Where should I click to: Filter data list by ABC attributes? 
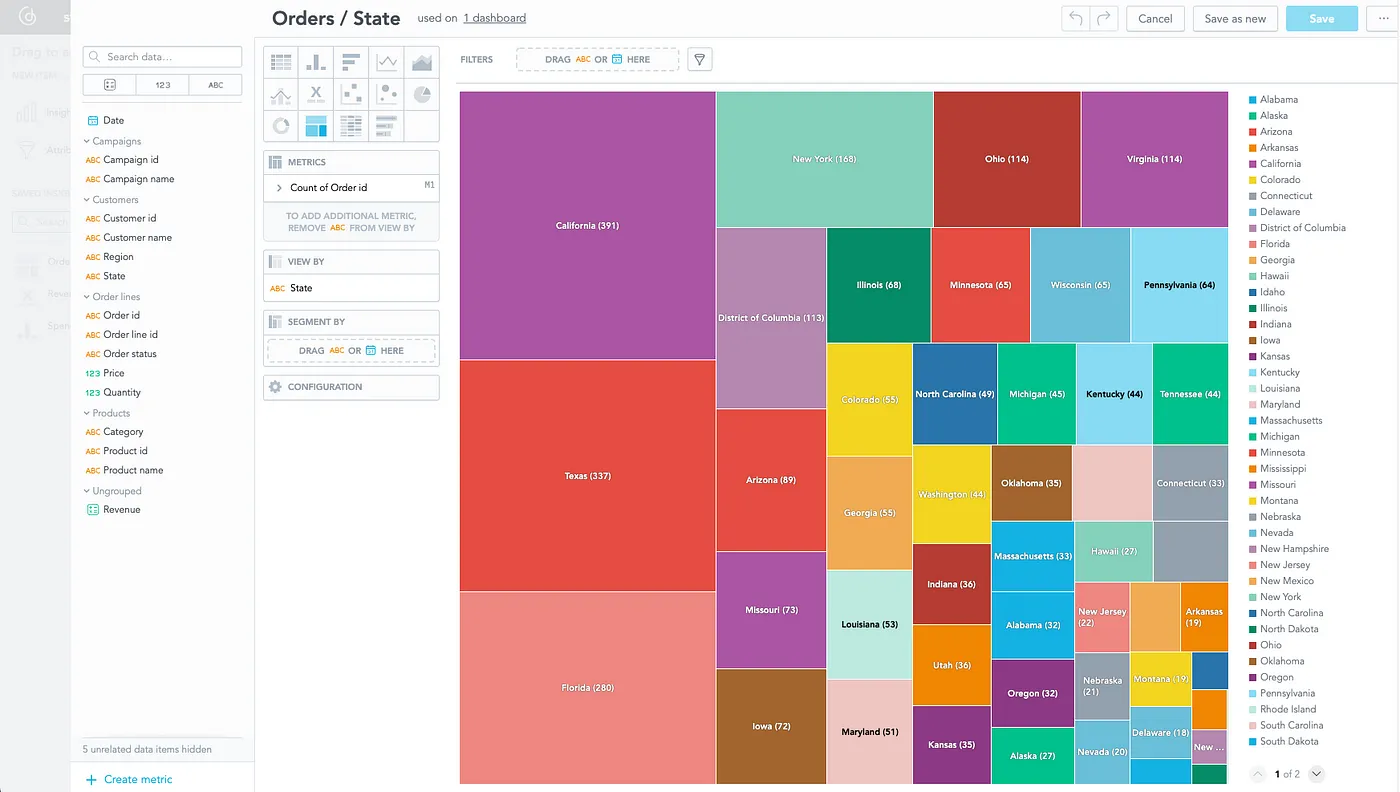click(x=215, y=85)
